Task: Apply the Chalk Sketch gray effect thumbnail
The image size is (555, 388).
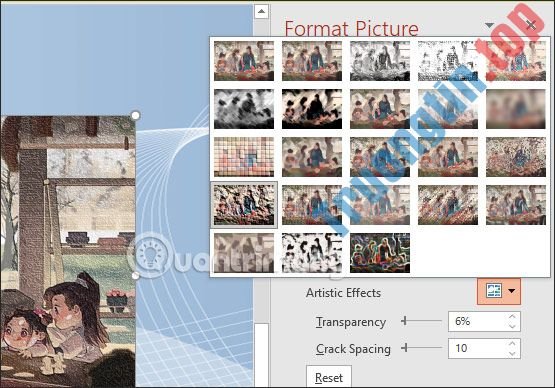Action: click(x=244, y=109)
